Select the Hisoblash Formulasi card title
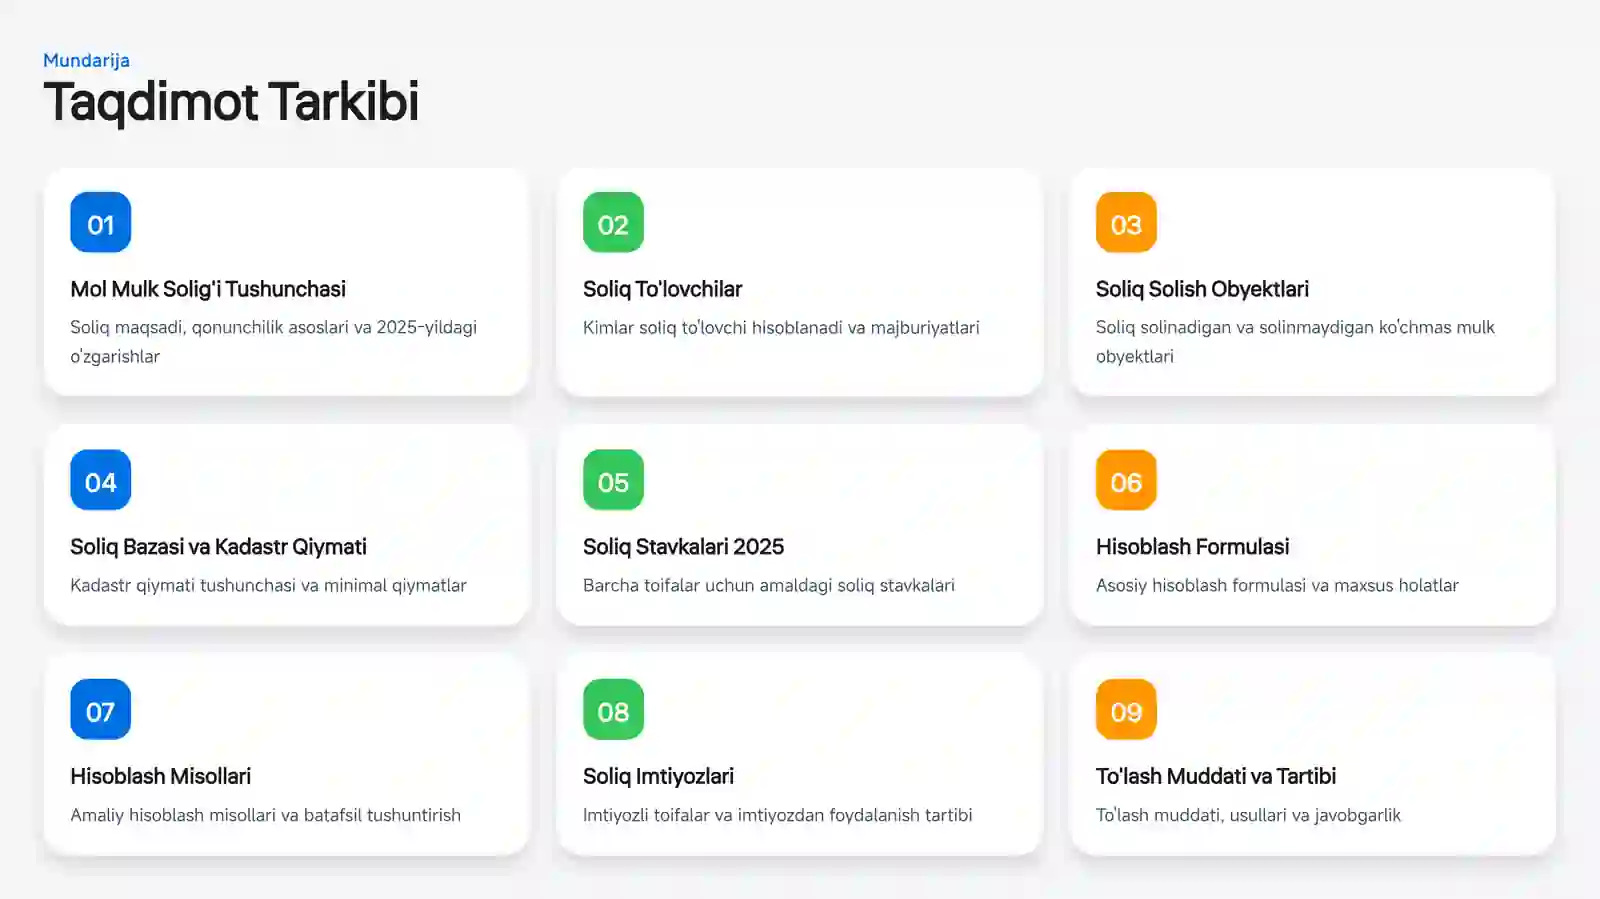The image size is (1600, 899). pyautogui.click(x=1192, y=547)
